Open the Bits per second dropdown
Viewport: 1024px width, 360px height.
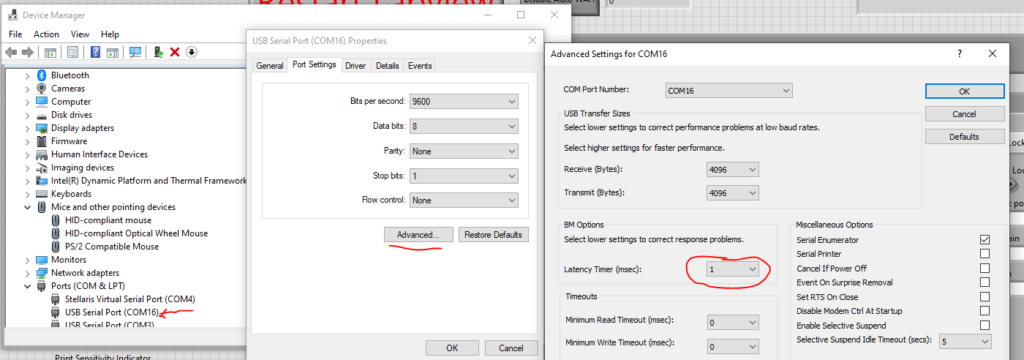tap(464, 101)
